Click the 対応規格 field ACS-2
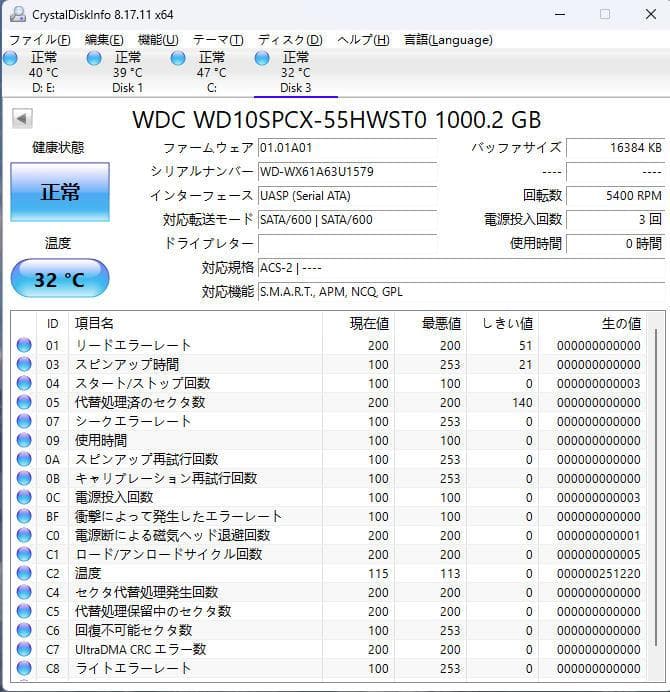This screenshot has height=692, width=670. [461, 267]
